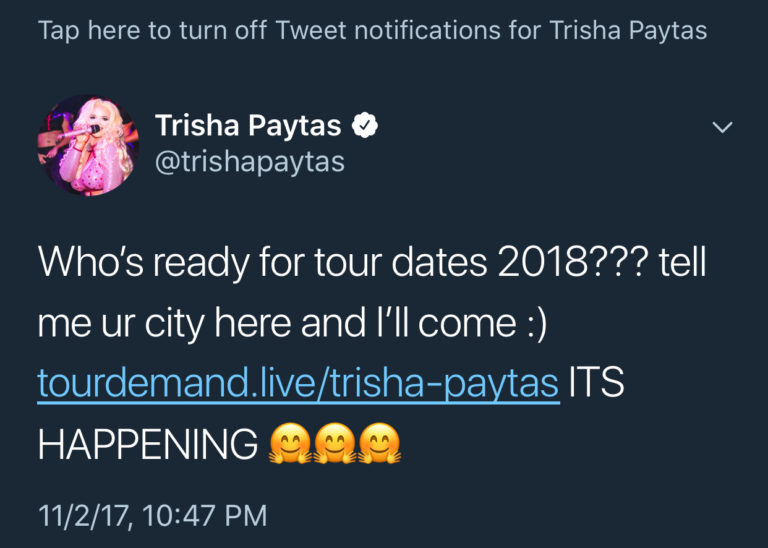Tap "Trisha Paytas" in the notification banner
The height and width of the screenshot is (548, 768).
(x=628, y=30)
